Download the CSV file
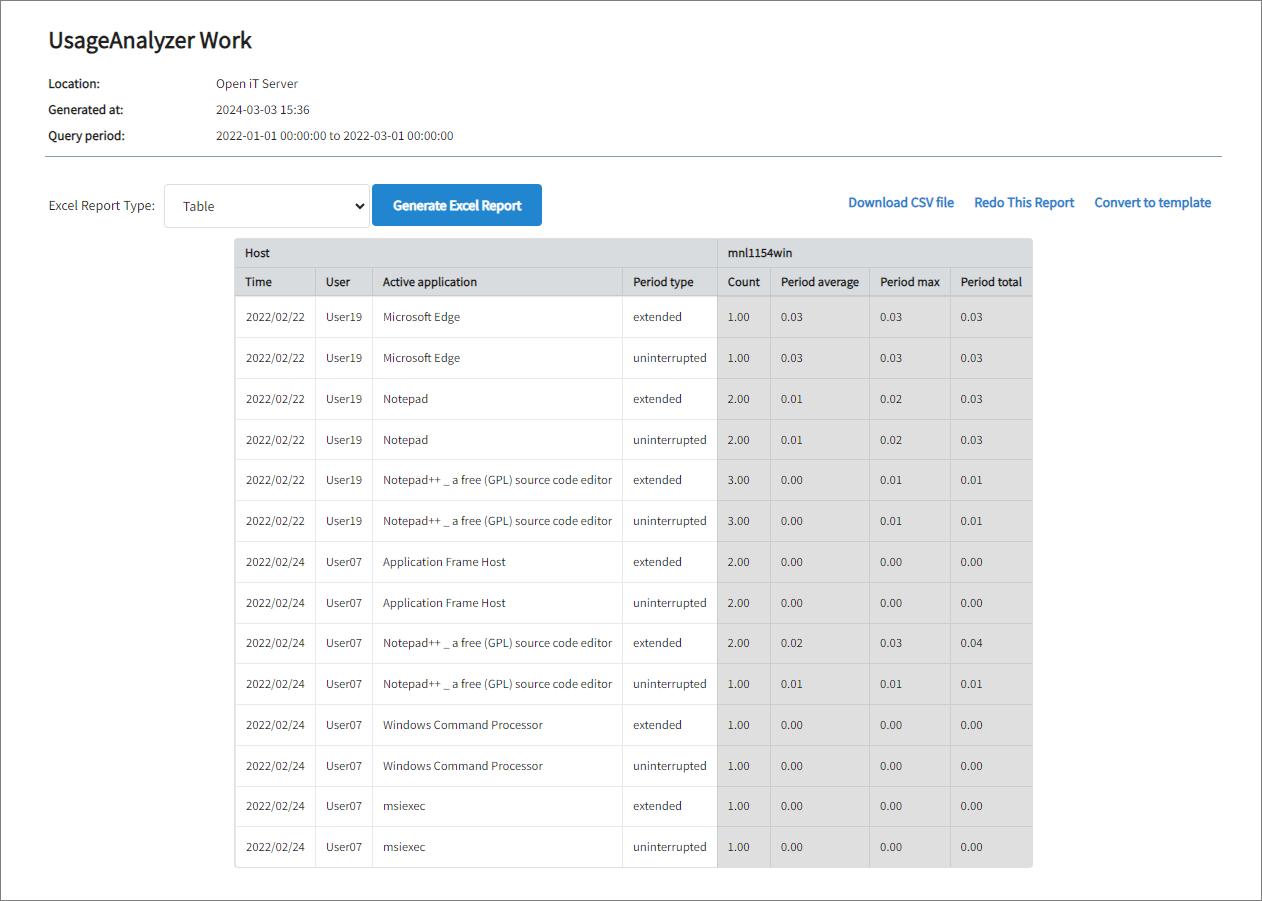1262x901 pixels. 900,202
